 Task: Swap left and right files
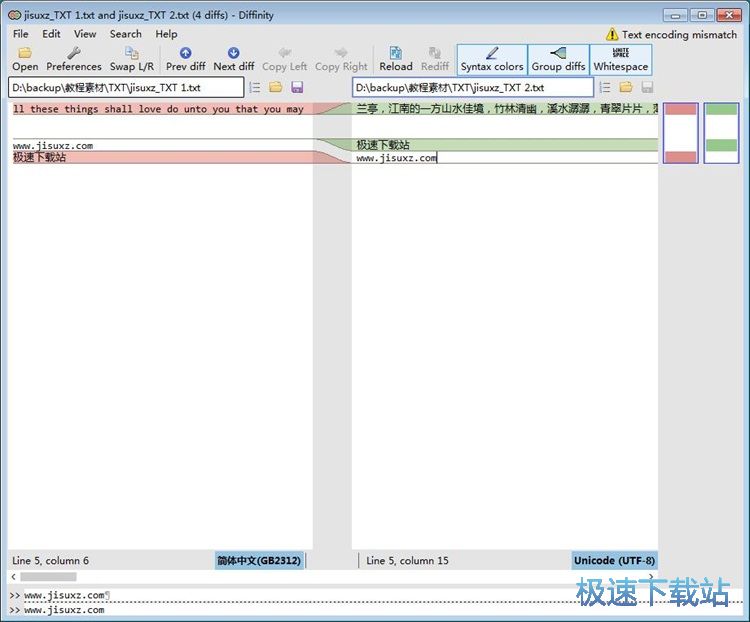click(x=132, y=59)
